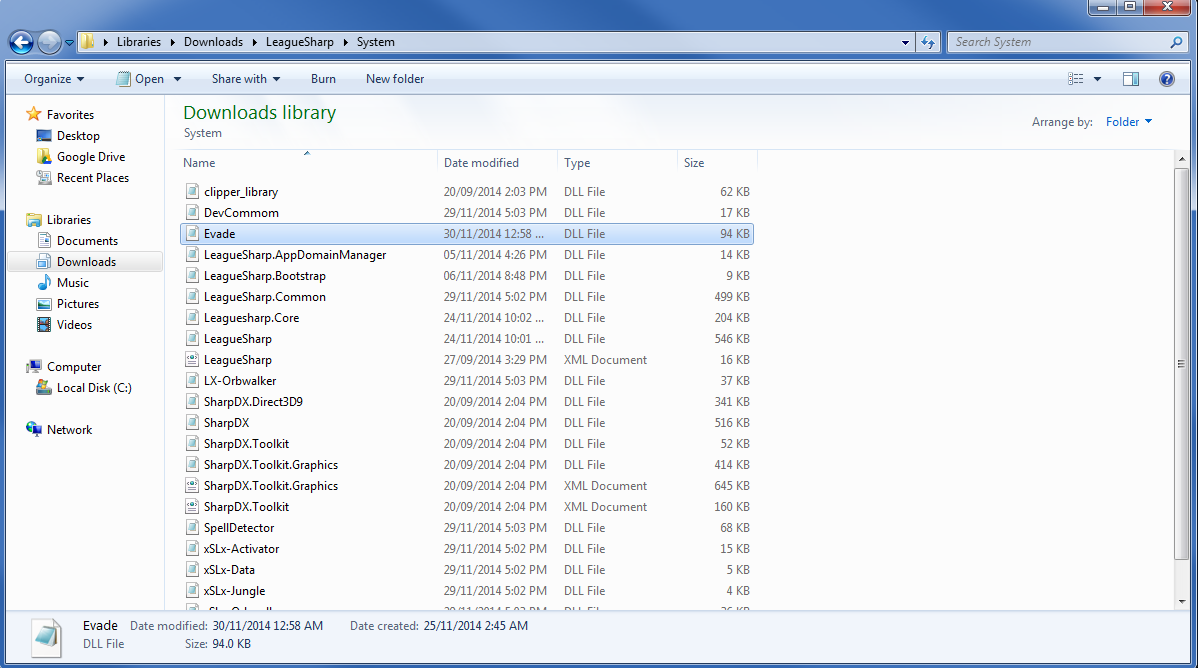Click the Leaguesharp.Core file icon
Screen dimensions: 1198x668
pos(193,317)
